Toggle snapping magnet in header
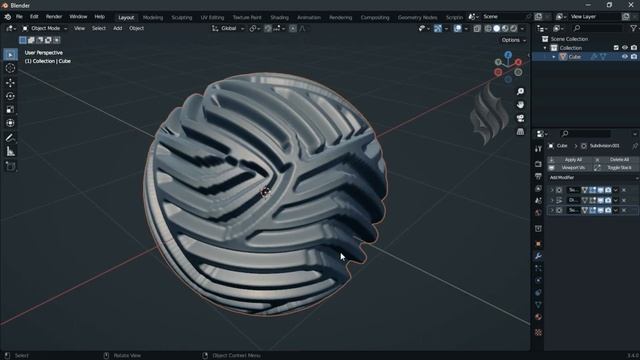This screenshot has height=360, width=640. point(268,29)
